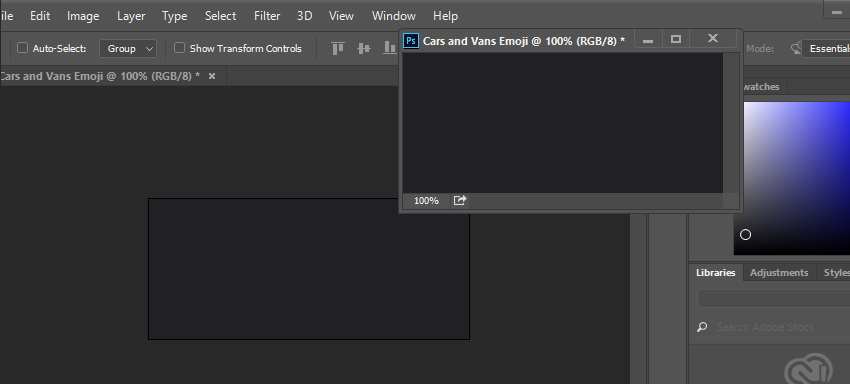The height and width of the screenshot is (384, 850).
Task: Toggle Show Transform Controls checkbox
Action: (179, 48)
